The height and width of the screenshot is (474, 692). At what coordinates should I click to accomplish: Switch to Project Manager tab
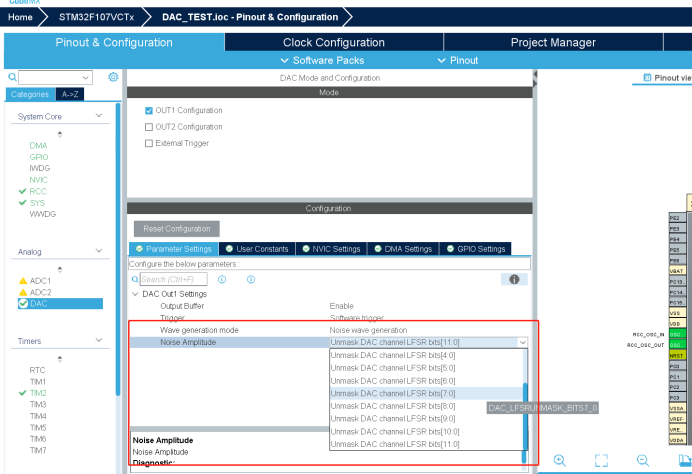[553, 42]
